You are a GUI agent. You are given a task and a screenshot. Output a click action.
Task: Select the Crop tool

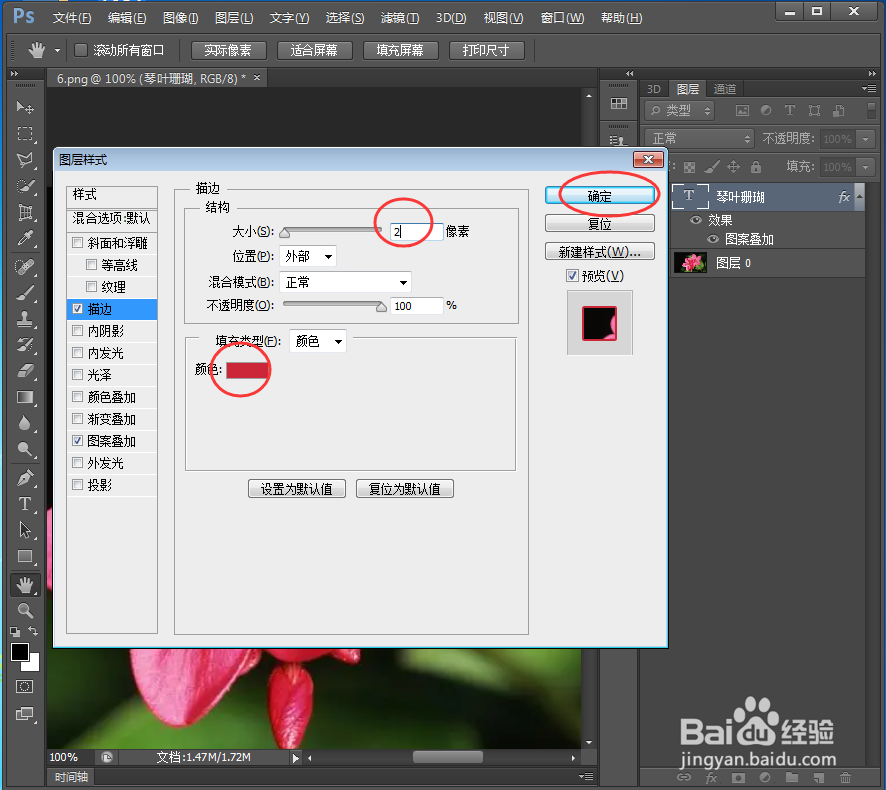[x=25, y=213]
